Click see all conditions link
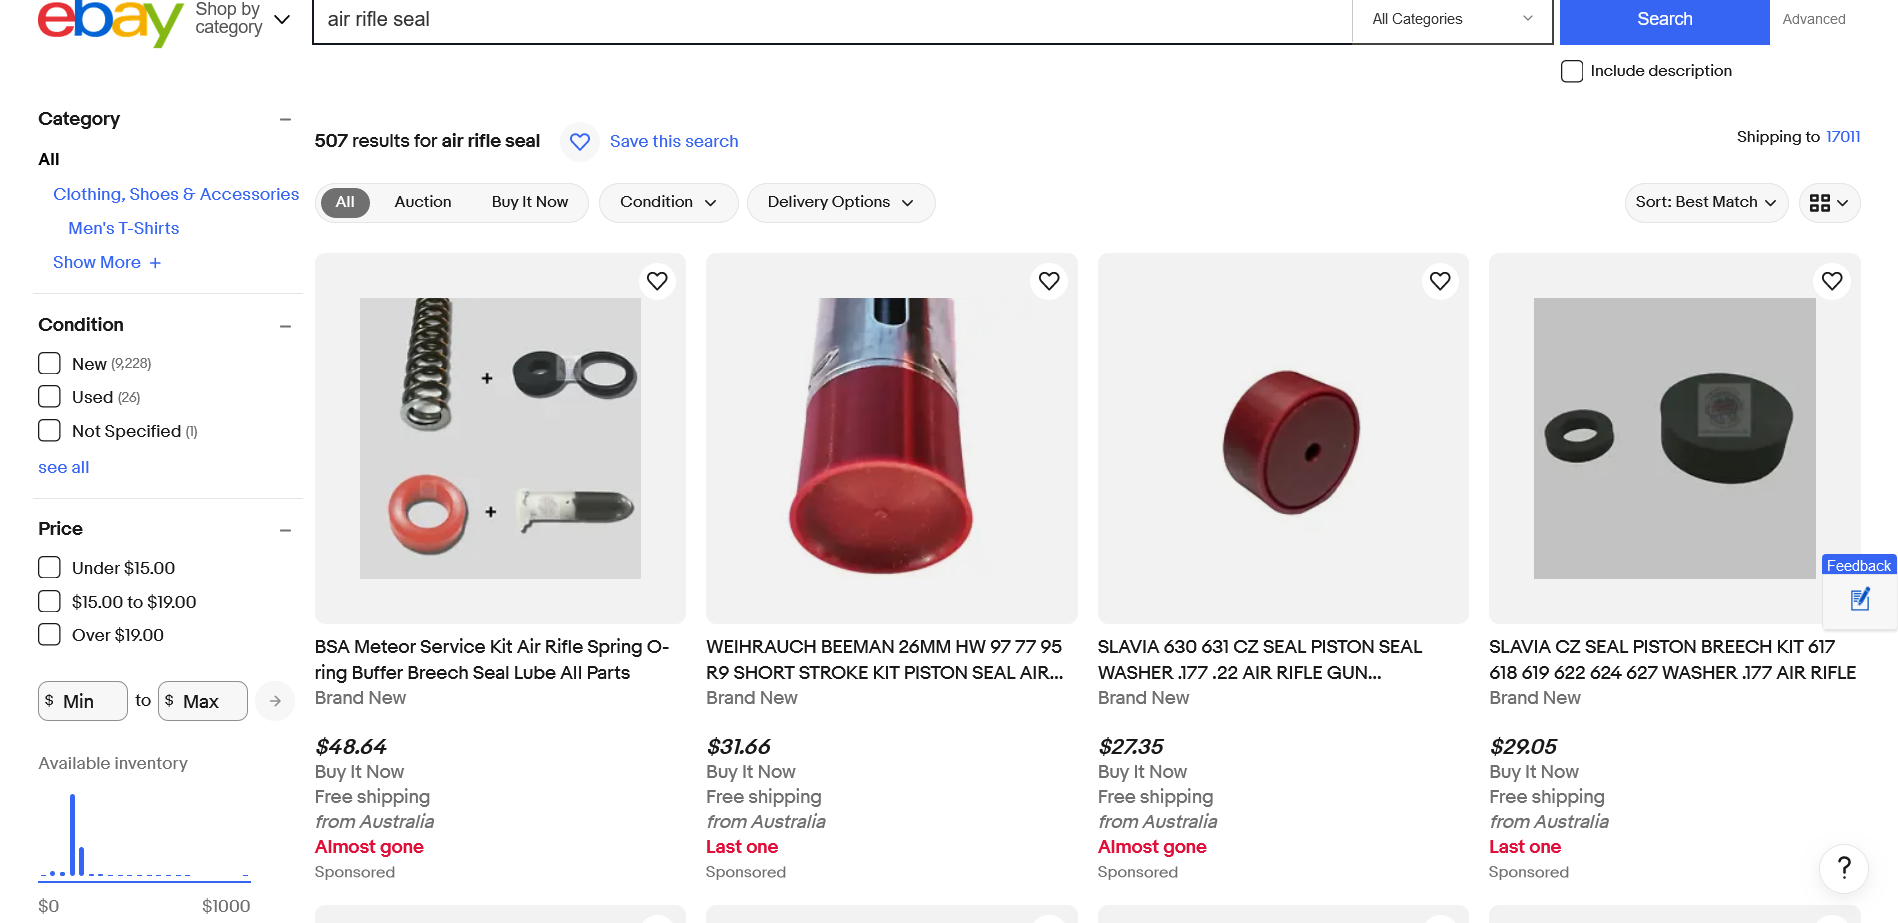This screenshot has width=1898, height=923. [64, 468]
